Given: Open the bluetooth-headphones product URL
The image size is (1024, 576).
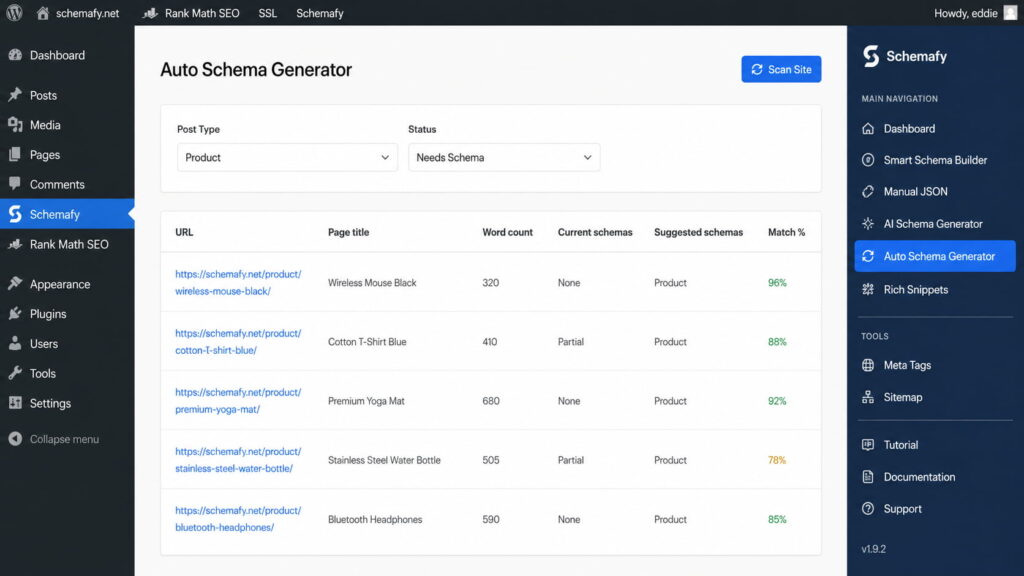Looking at the screenshot, I should [x=238, y=519].
